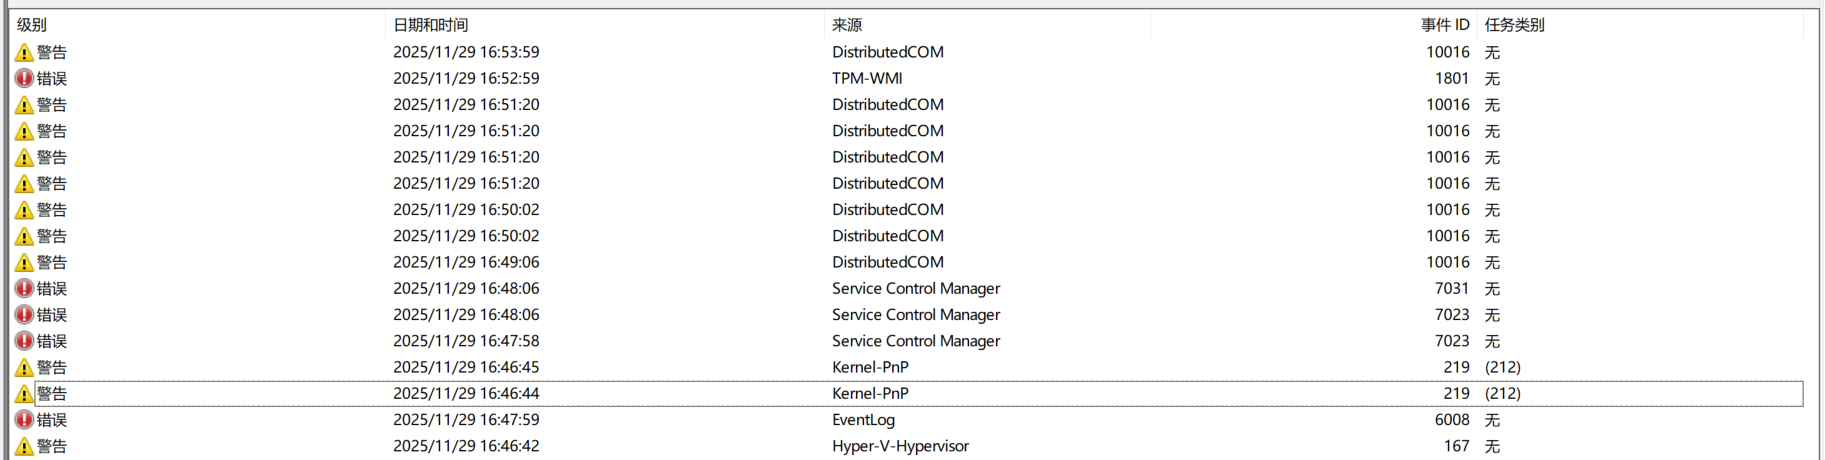Click DistributedCOM in the 16:53:59 row
This screenshot has width=1825, height=460.
pos(888,52)
